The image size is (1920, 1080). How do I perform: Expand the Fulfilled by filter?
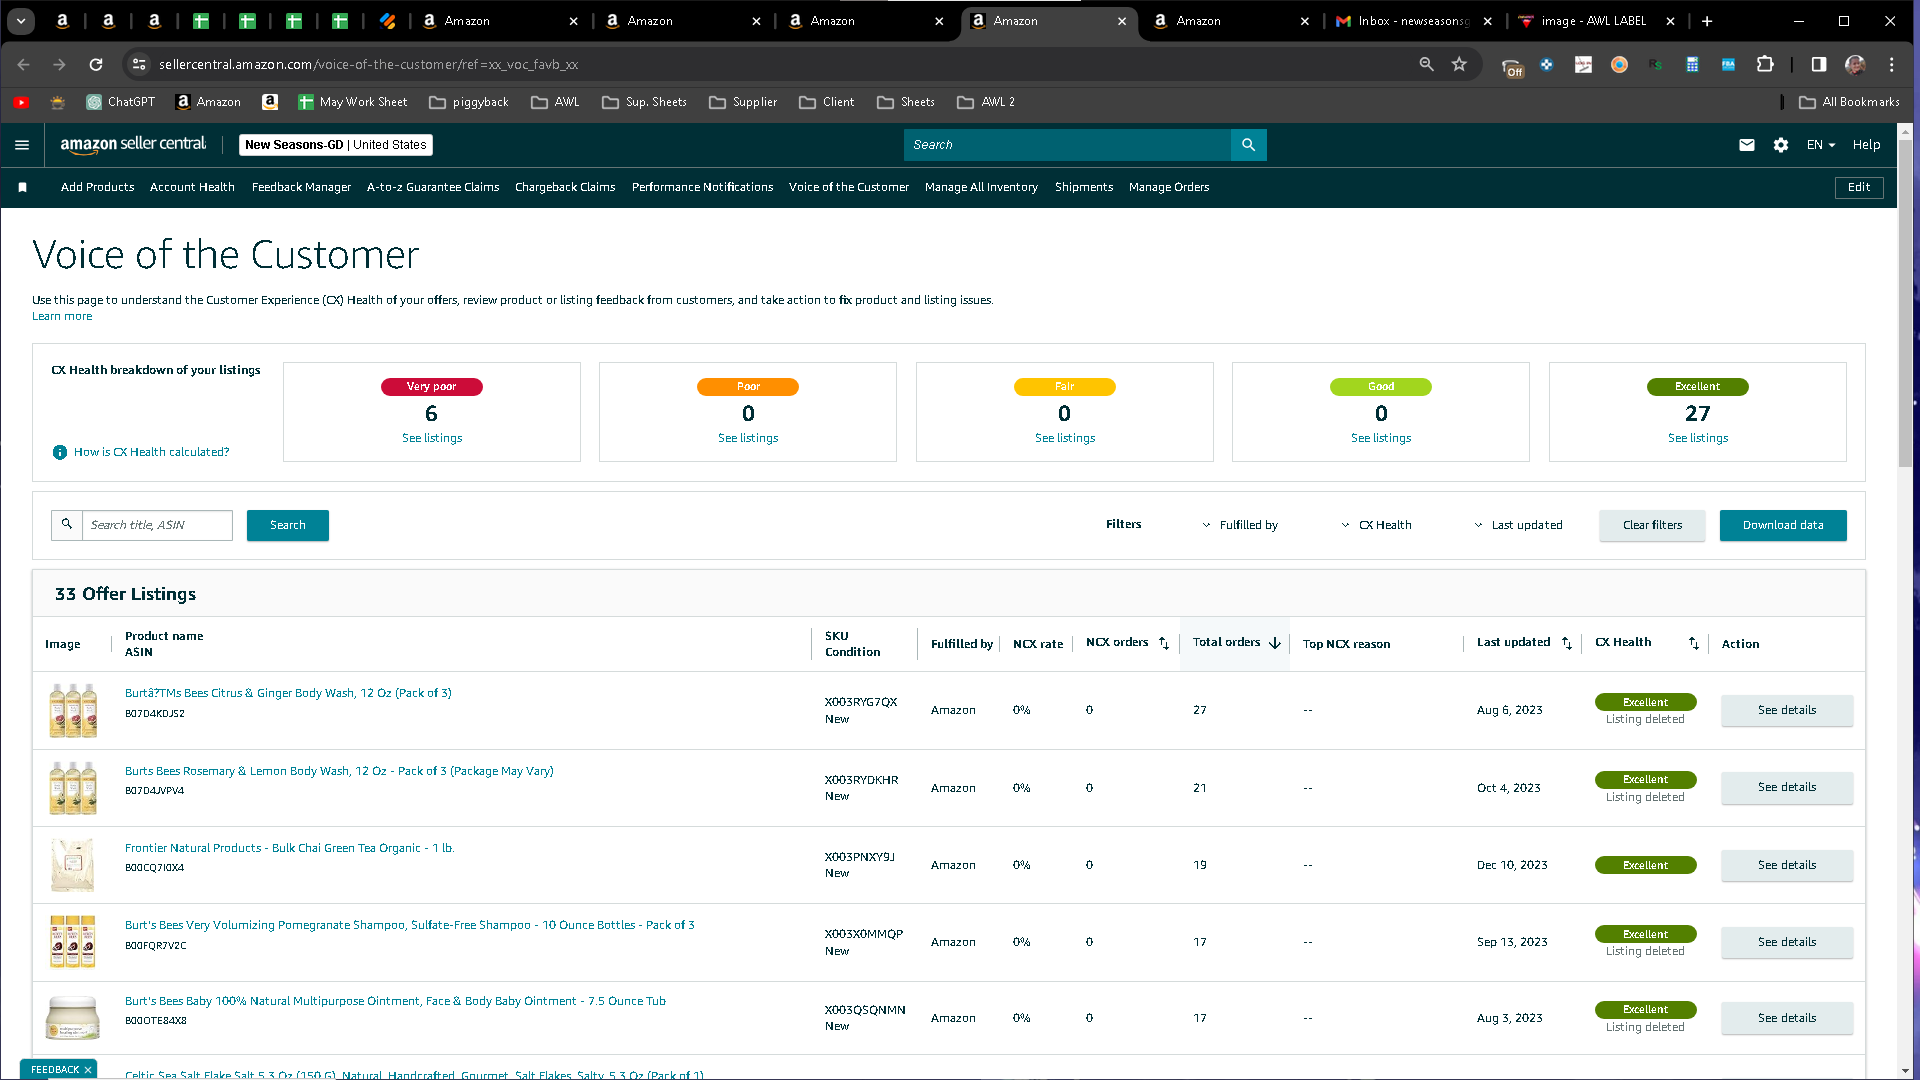[1240, 525]
